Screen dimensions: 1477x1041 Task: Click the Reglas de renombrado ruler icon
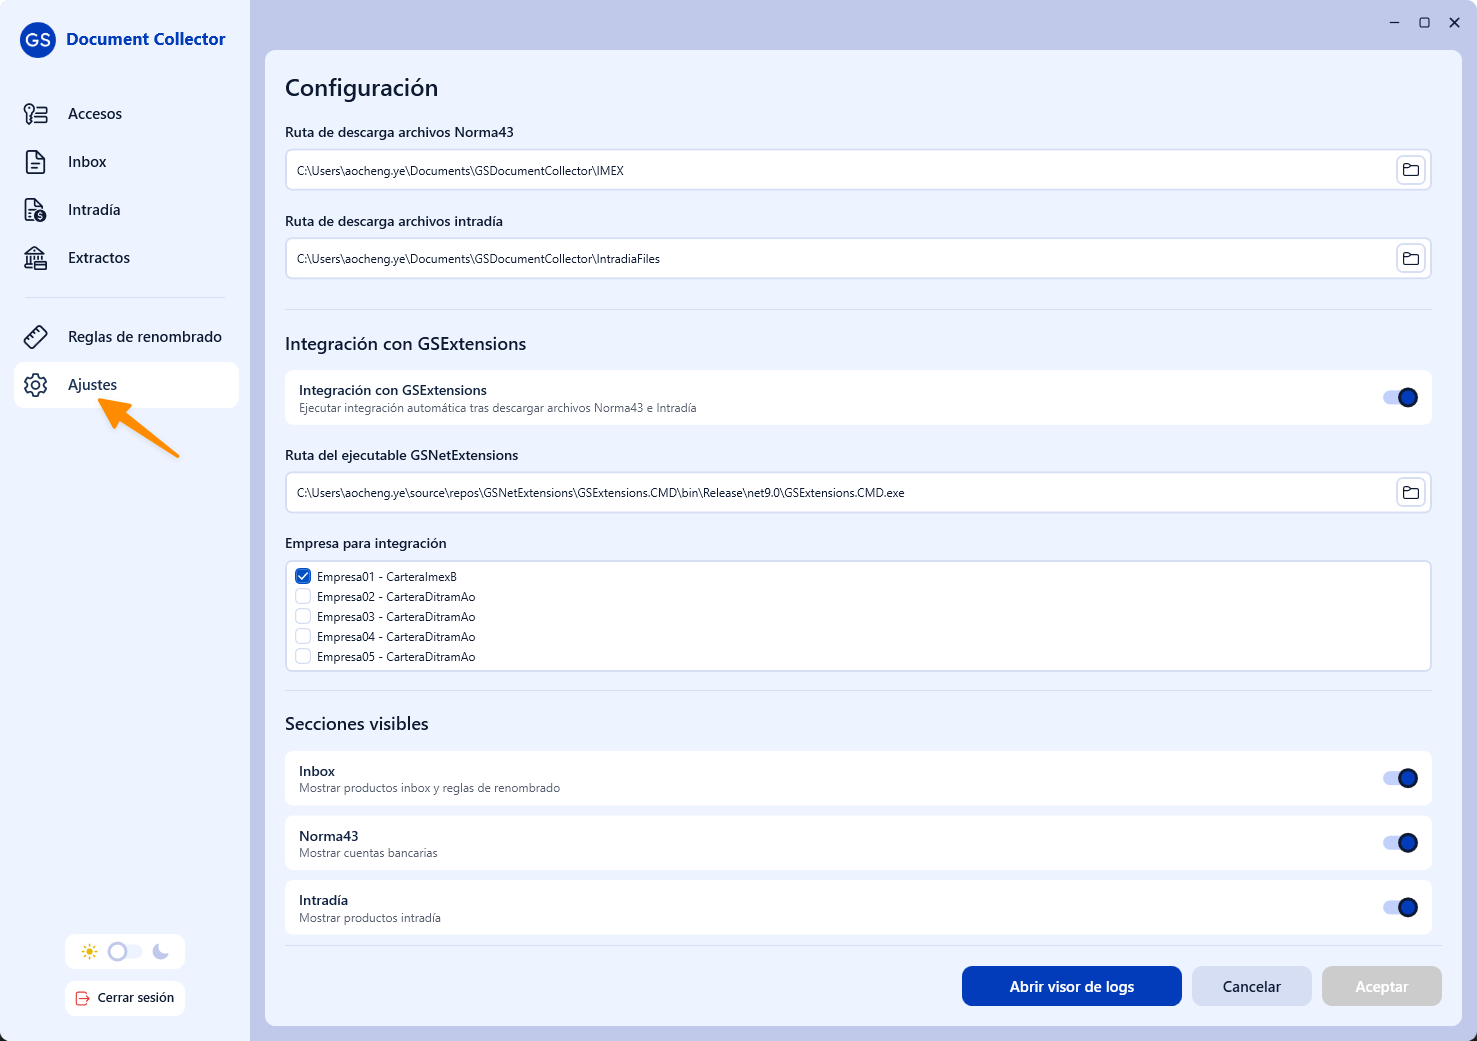coord(36,337)
